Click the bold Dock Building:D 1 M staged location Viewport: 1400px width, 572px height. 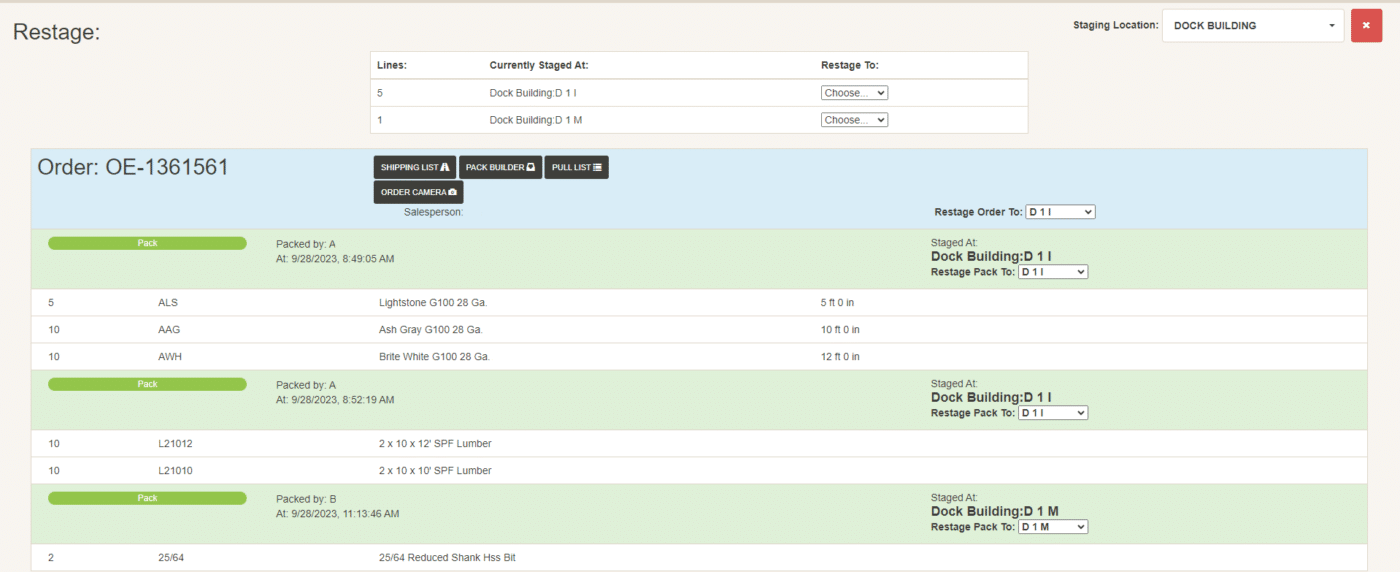[995, 511]
